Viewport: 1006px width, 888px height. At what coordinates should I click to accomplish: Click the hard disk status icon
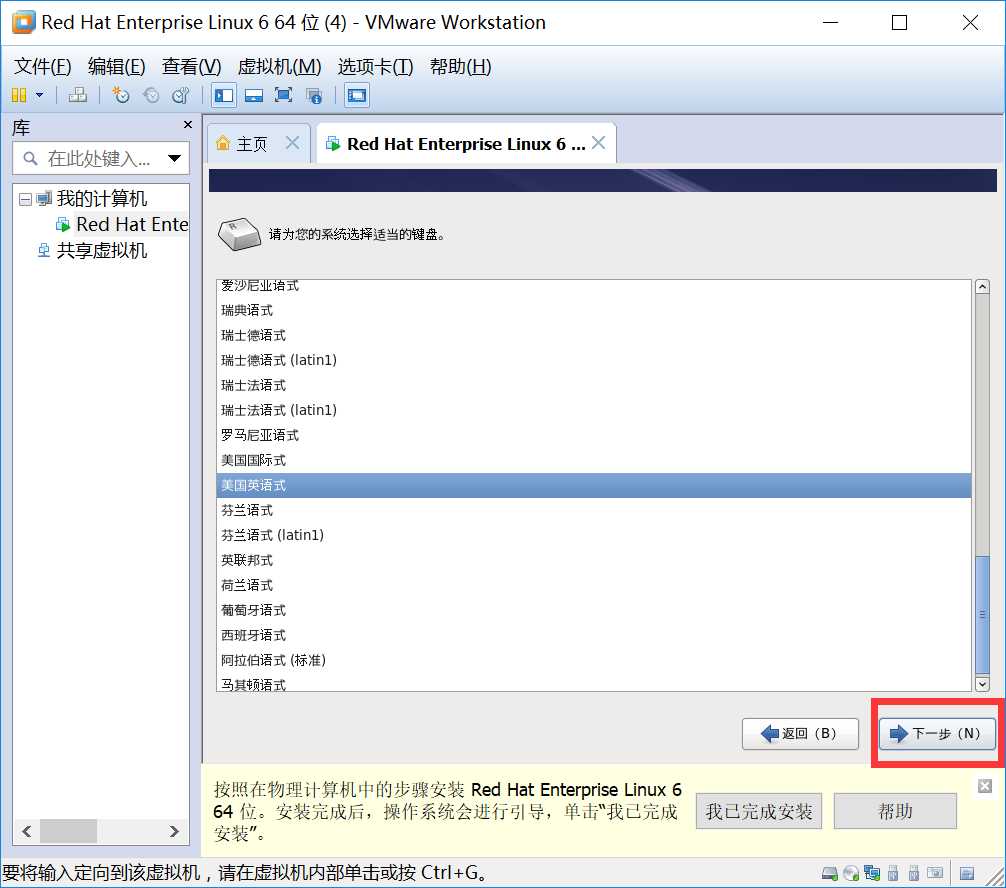click(x=830, y=873)
